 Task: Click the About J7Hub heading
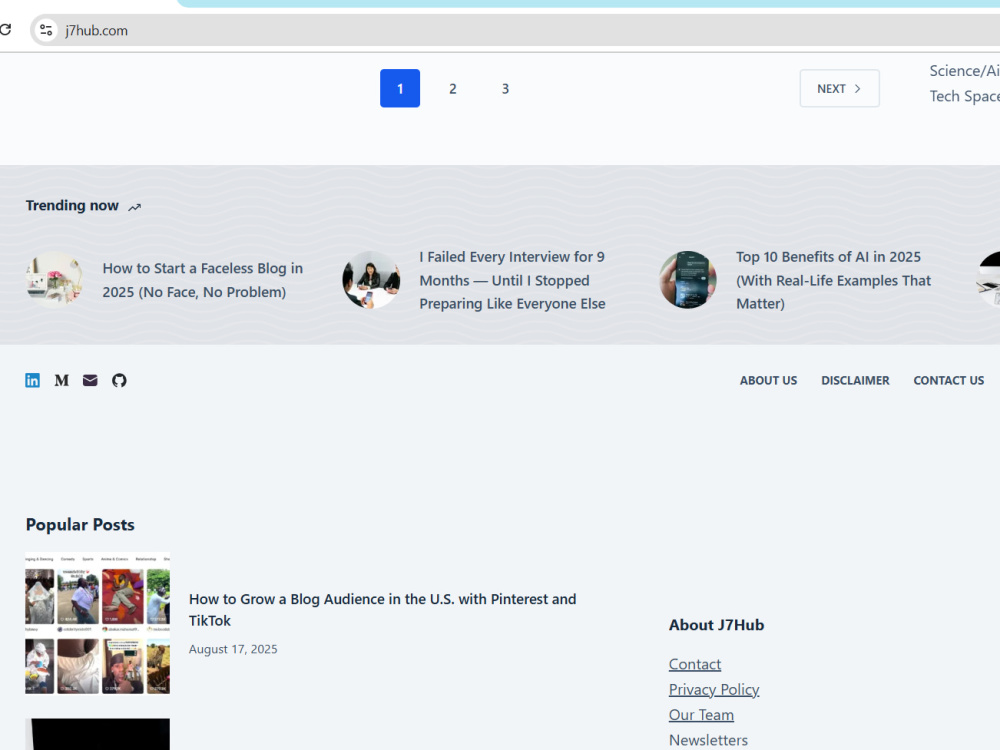point(716,625)
